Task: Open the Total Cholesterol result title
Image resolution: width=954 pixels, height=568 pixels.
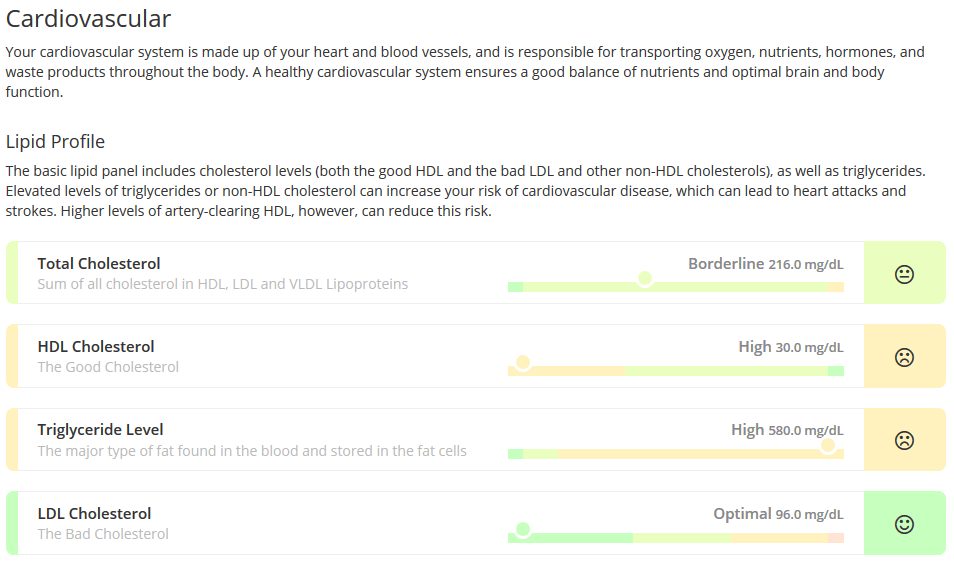Action: 99,263
